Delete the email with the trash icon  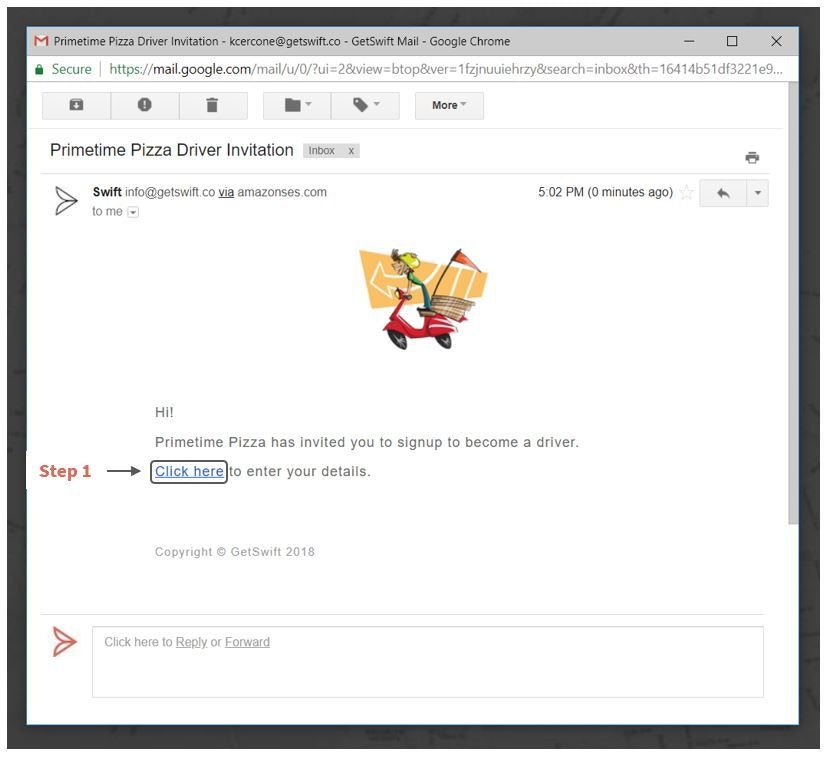pyautogui.click(x=213, y=106)
